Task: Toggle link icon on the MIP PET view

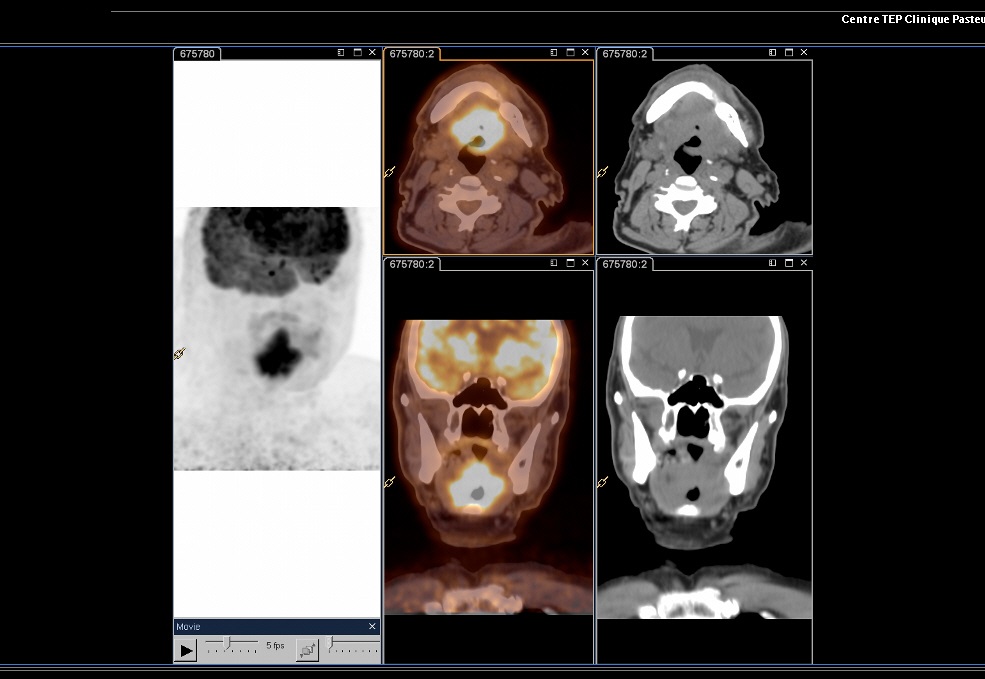Action: click(x=180, y=354)
